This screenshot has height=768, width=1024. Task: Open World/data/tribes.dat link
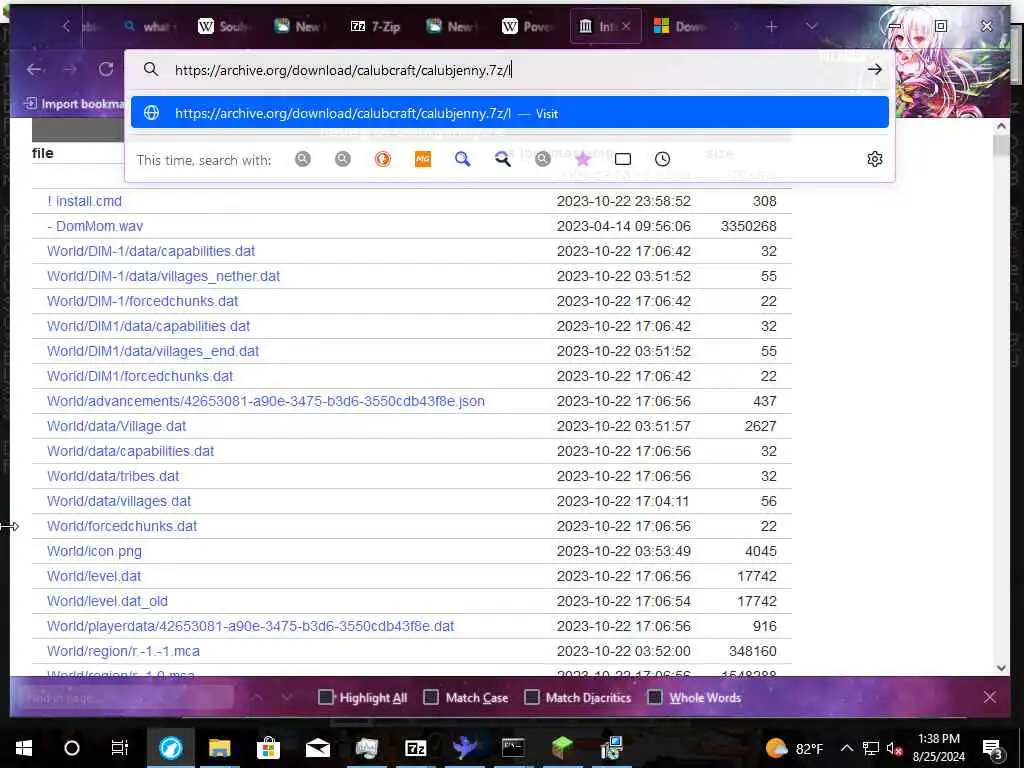[x=113, y=476]
